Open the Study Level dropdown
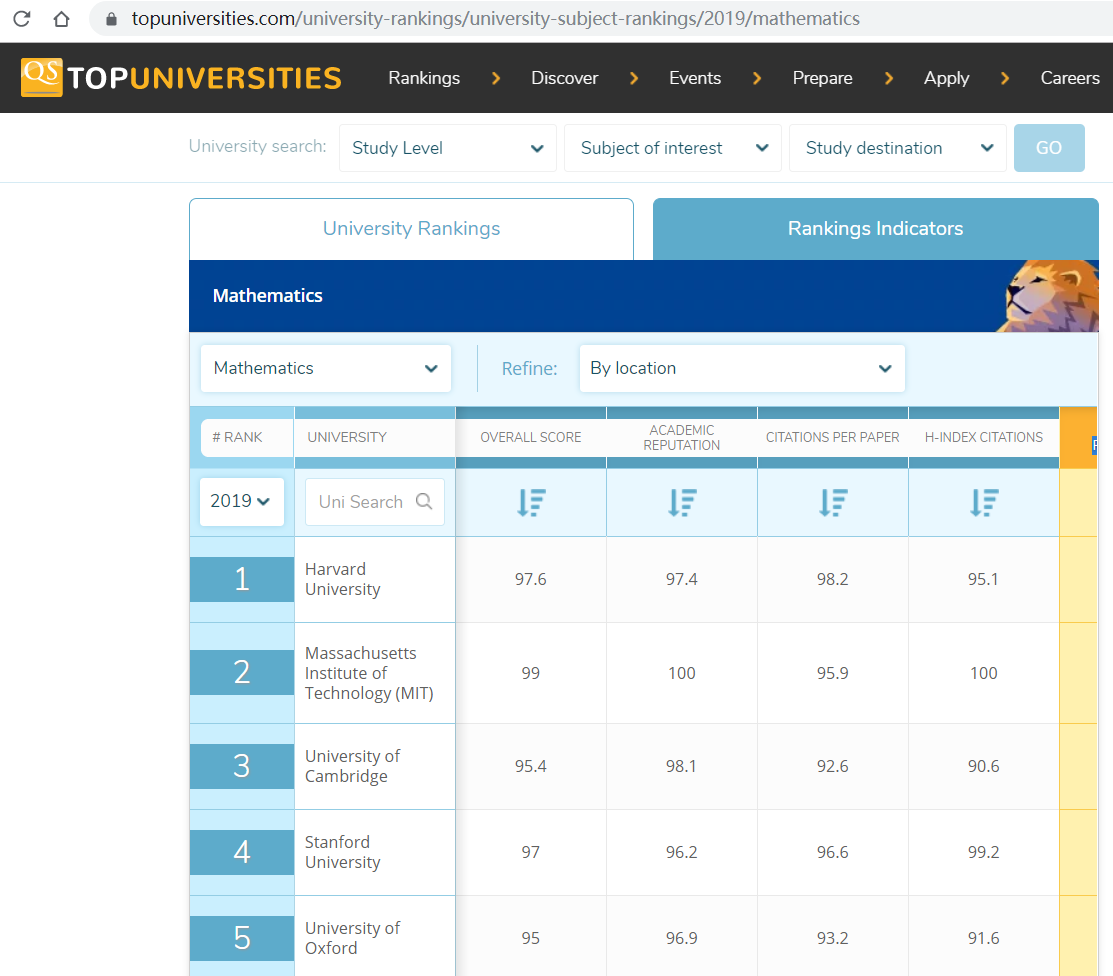Screen dimensions: 1113x976 pos(447,148)
